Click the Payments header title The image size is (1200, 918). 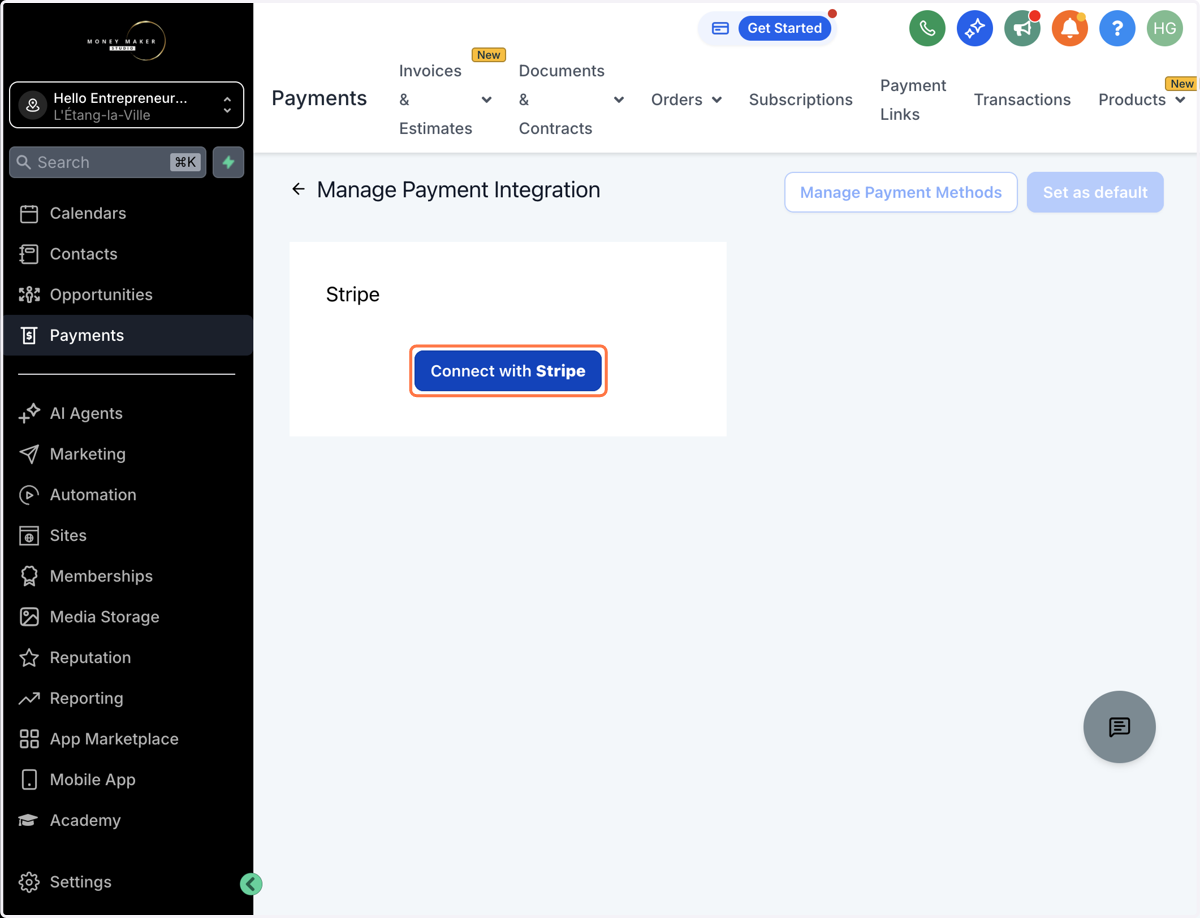(319, 98)
